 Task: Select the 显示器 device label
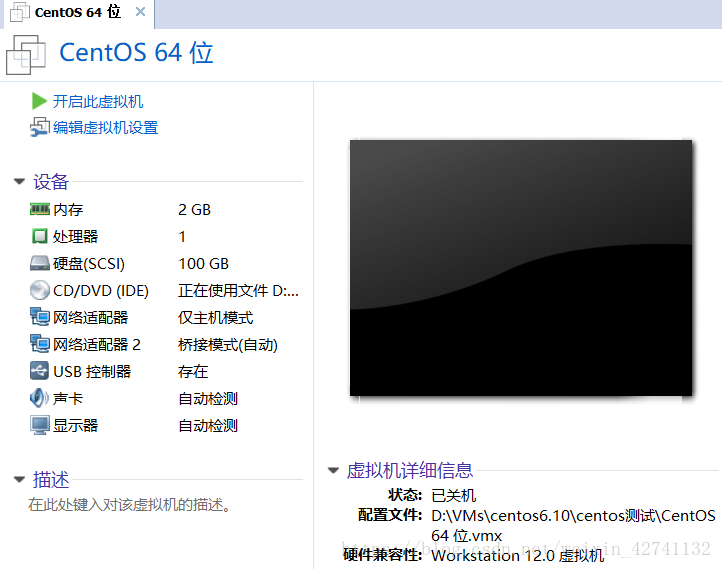coord(75,425)
